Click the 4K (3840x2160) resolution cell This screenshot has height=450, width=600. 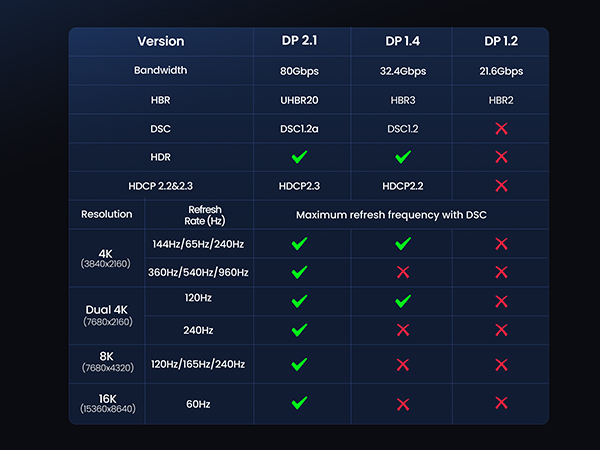[106, 258]
